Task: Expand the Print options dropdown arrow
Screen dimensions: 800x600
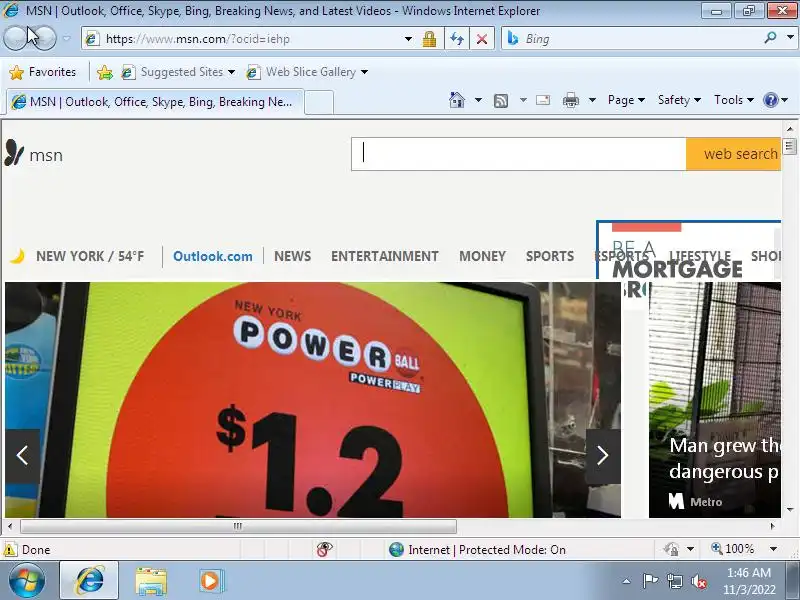Action: [592, 100]
